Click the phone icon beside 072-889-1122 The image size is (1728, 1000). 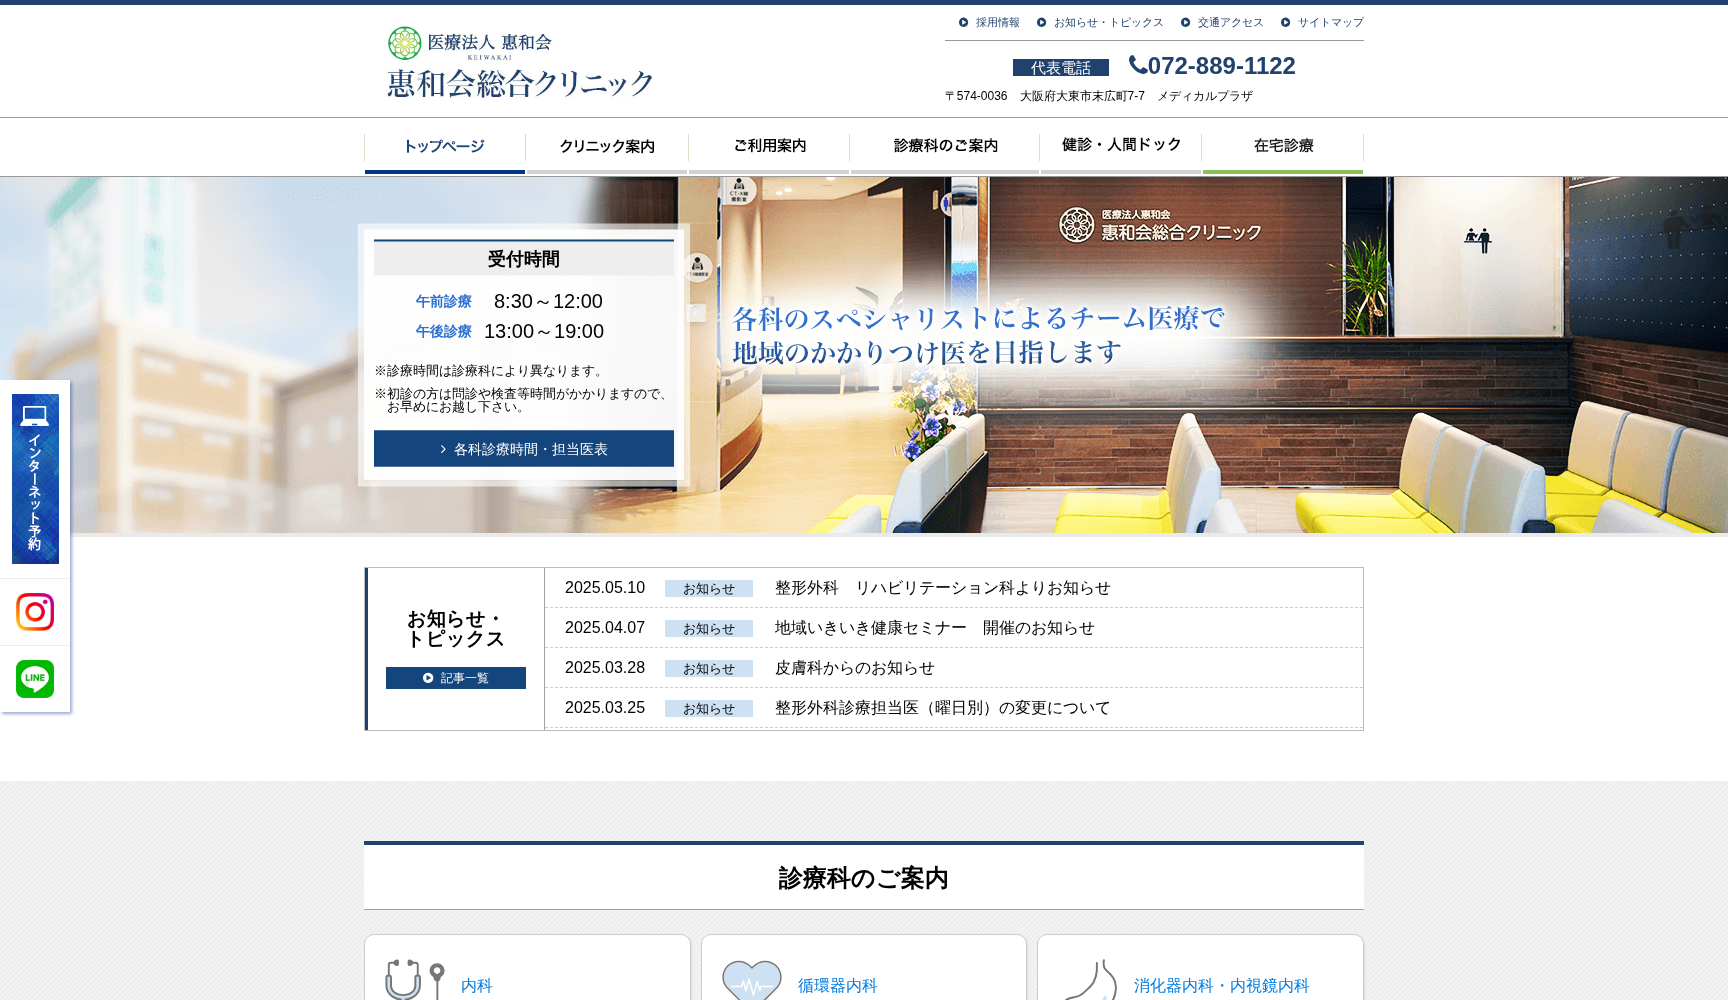pyautogui.click(x=1136, y=65)
